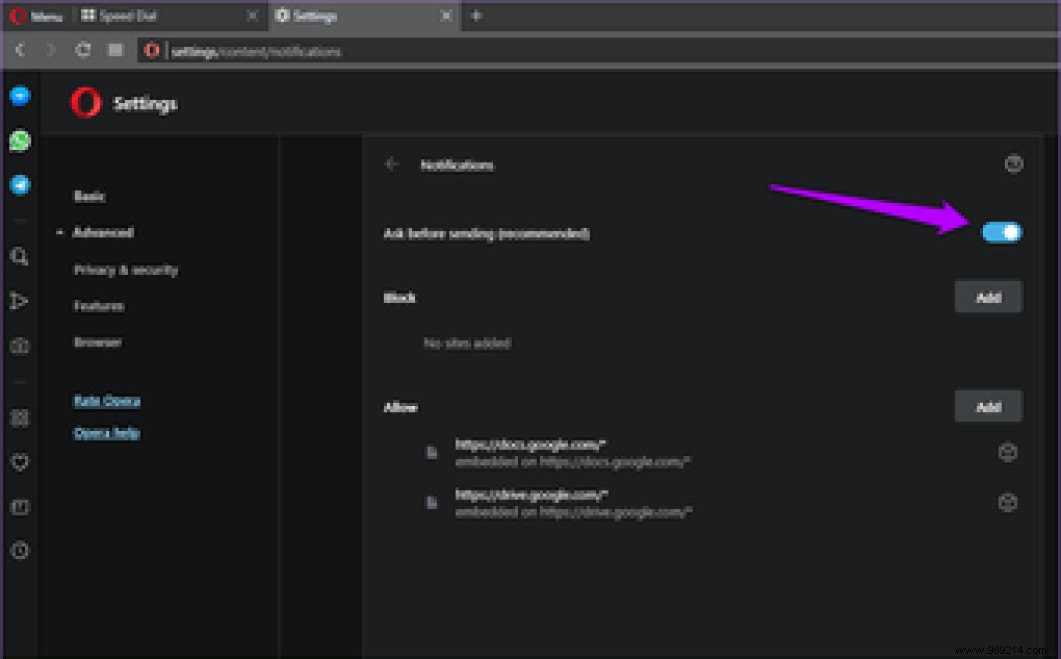Open Telegram in the sidebar
This screenshot has height=659, width=1061.
(x=19, y=185)
